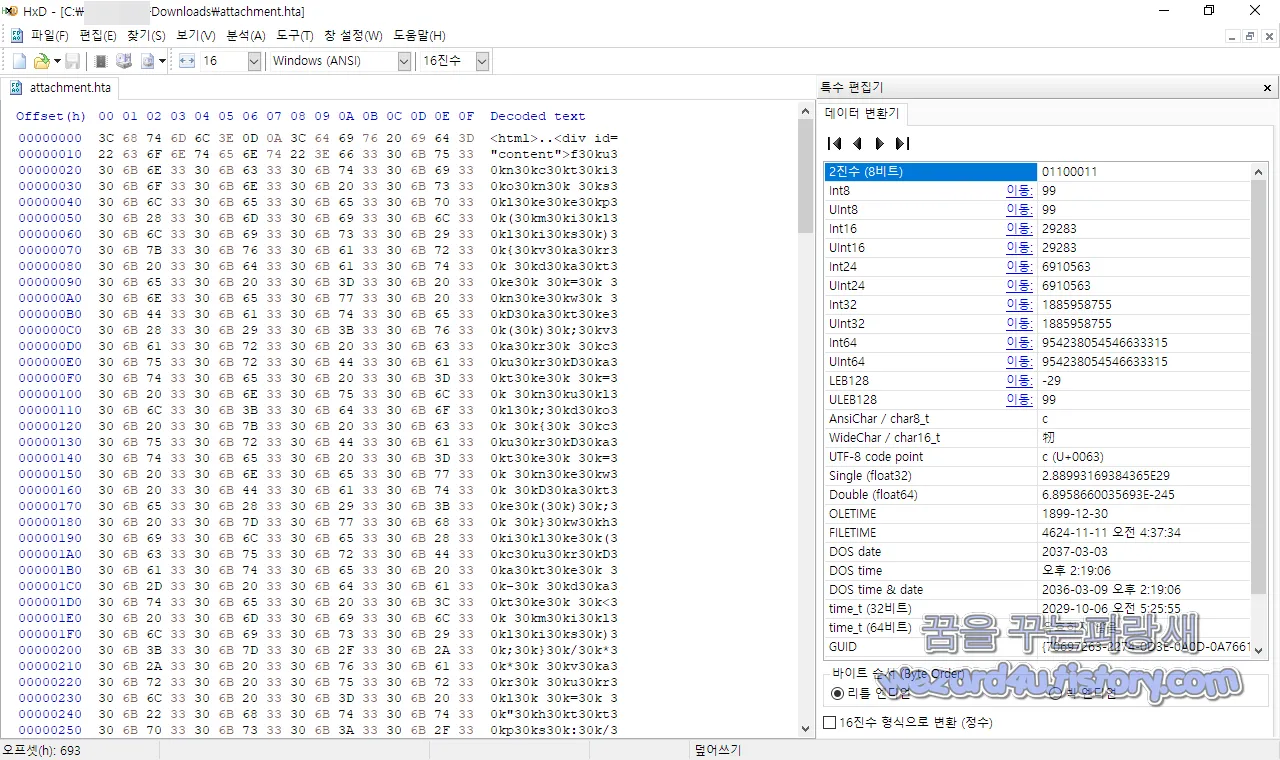Click 이동 link in the ULEB128 row
Viewport: 1280px width, 760px height.
[1019, 400]
